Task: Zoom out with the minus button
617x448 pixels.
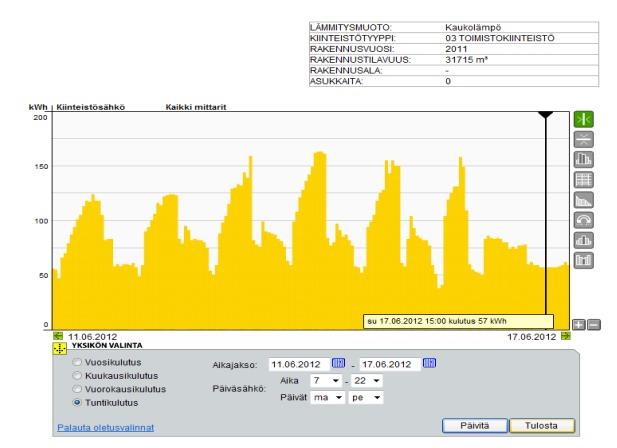Action: click(594, 325)
